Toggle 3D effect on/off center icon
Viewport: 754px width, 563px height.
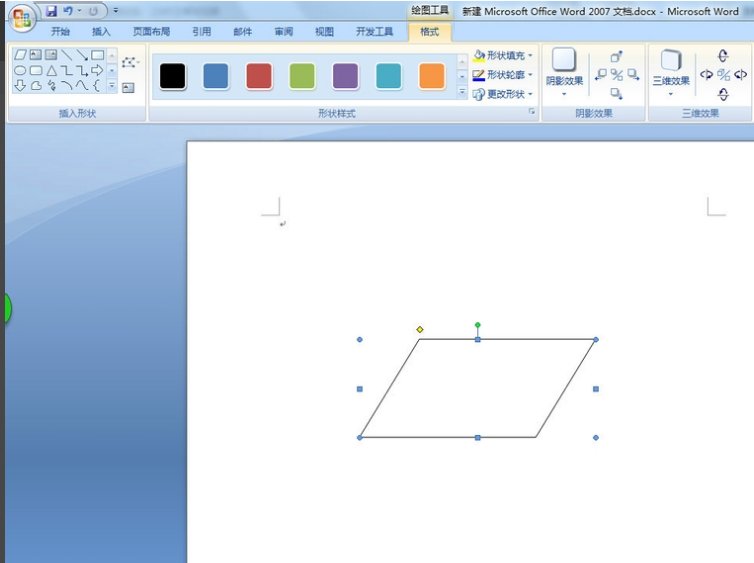tap(723, 75)
